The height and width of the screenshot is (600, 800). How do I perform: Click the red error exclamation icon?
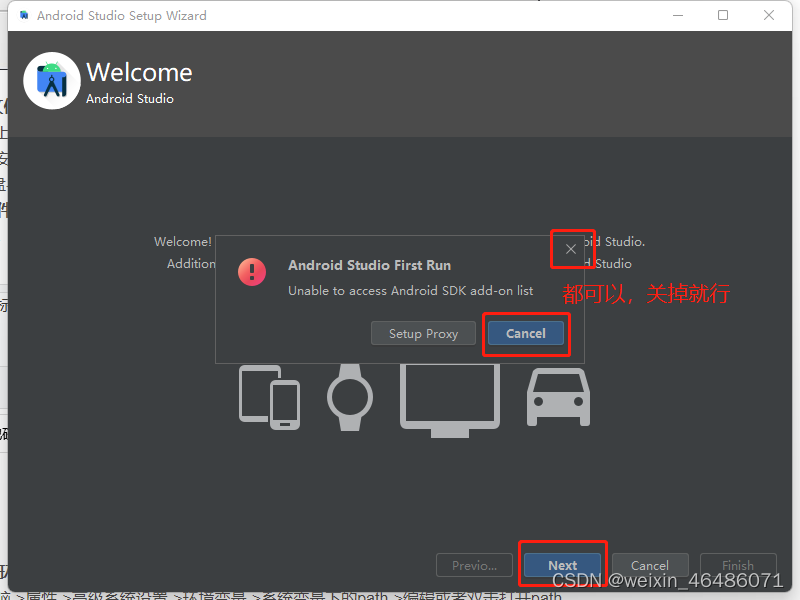click(251, 272)
